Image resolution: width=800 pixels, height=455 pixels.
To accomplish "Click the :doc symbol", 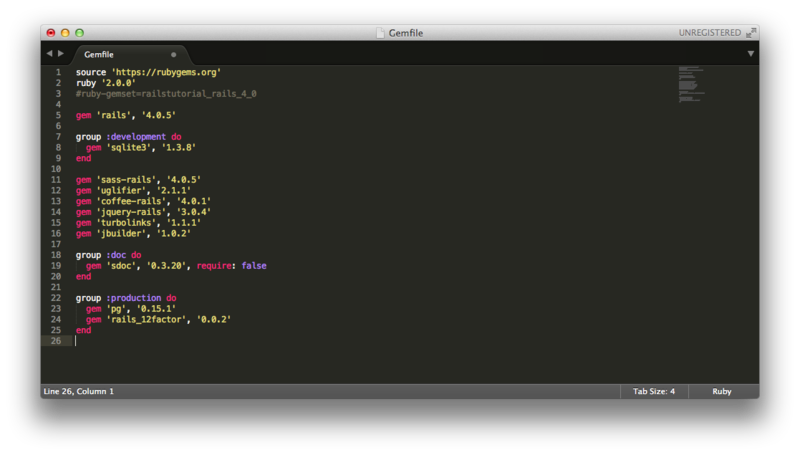I will point(116,255).
